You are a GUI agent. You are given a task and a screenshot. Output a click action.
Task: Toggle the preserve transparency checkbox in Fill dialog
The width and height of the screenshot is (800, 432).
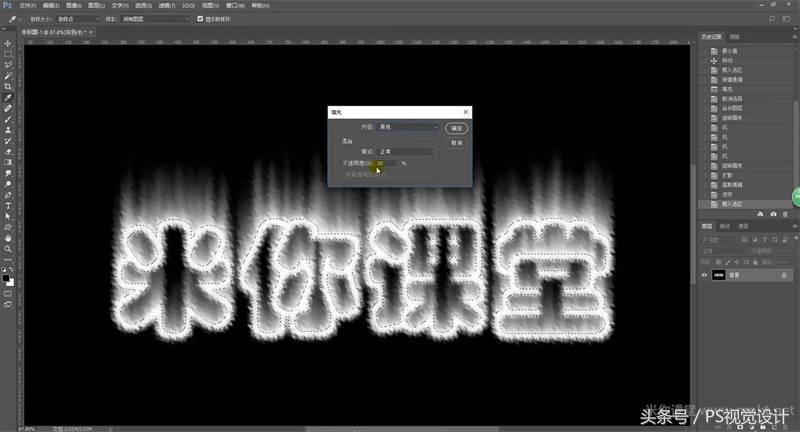pos(341,174)
